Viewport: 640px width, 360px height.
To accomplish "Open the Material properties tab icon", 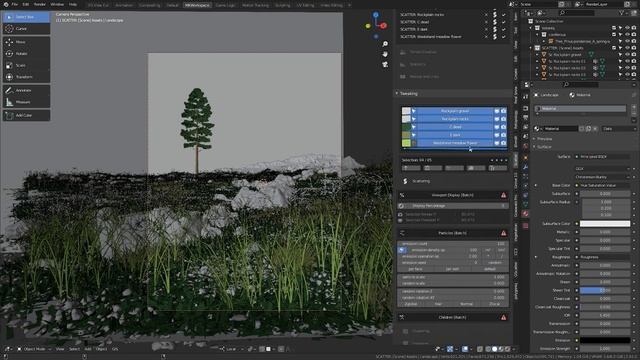I will [x=526, y=214].
